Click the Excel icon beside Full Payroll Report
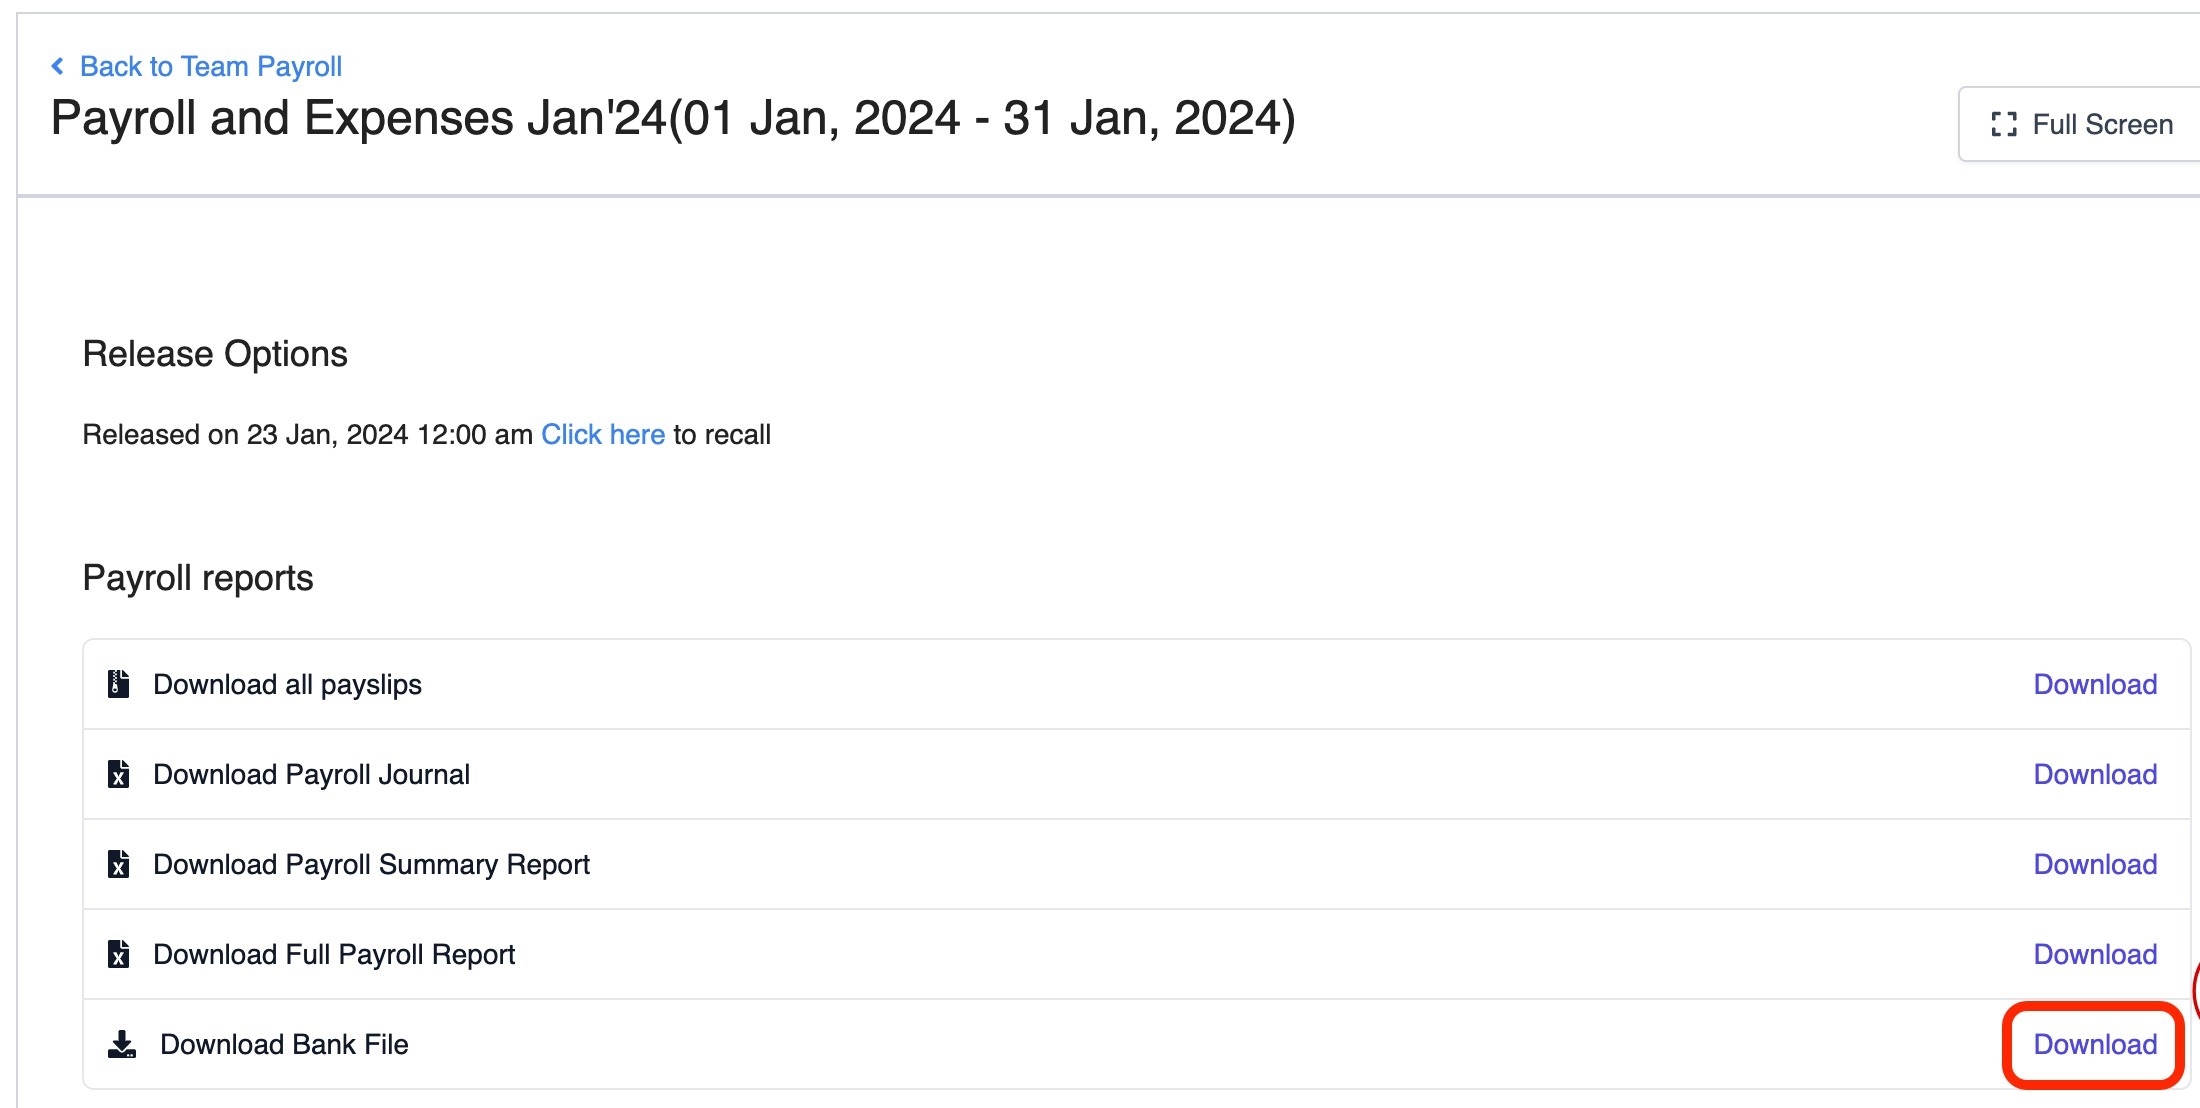The height and width of the screenshot is (1108, 2200). (x=119, y=954)
